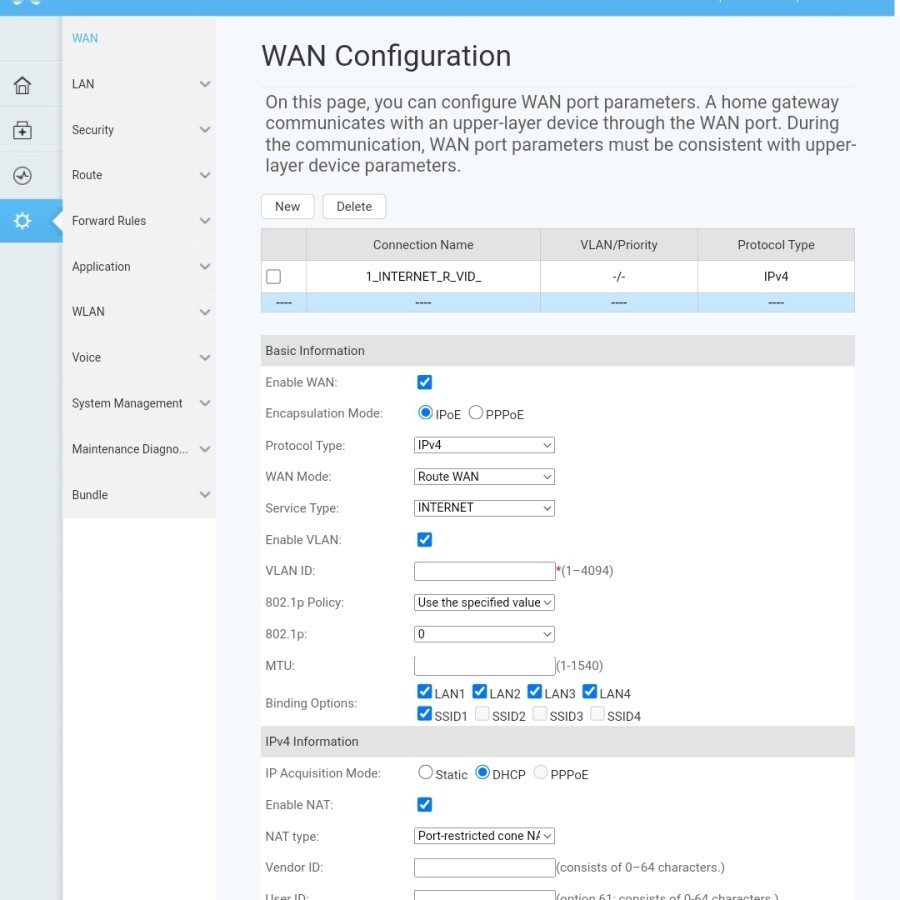Toggle the LAN4 binding checkbox
The image size is (900, 900).
589,691
